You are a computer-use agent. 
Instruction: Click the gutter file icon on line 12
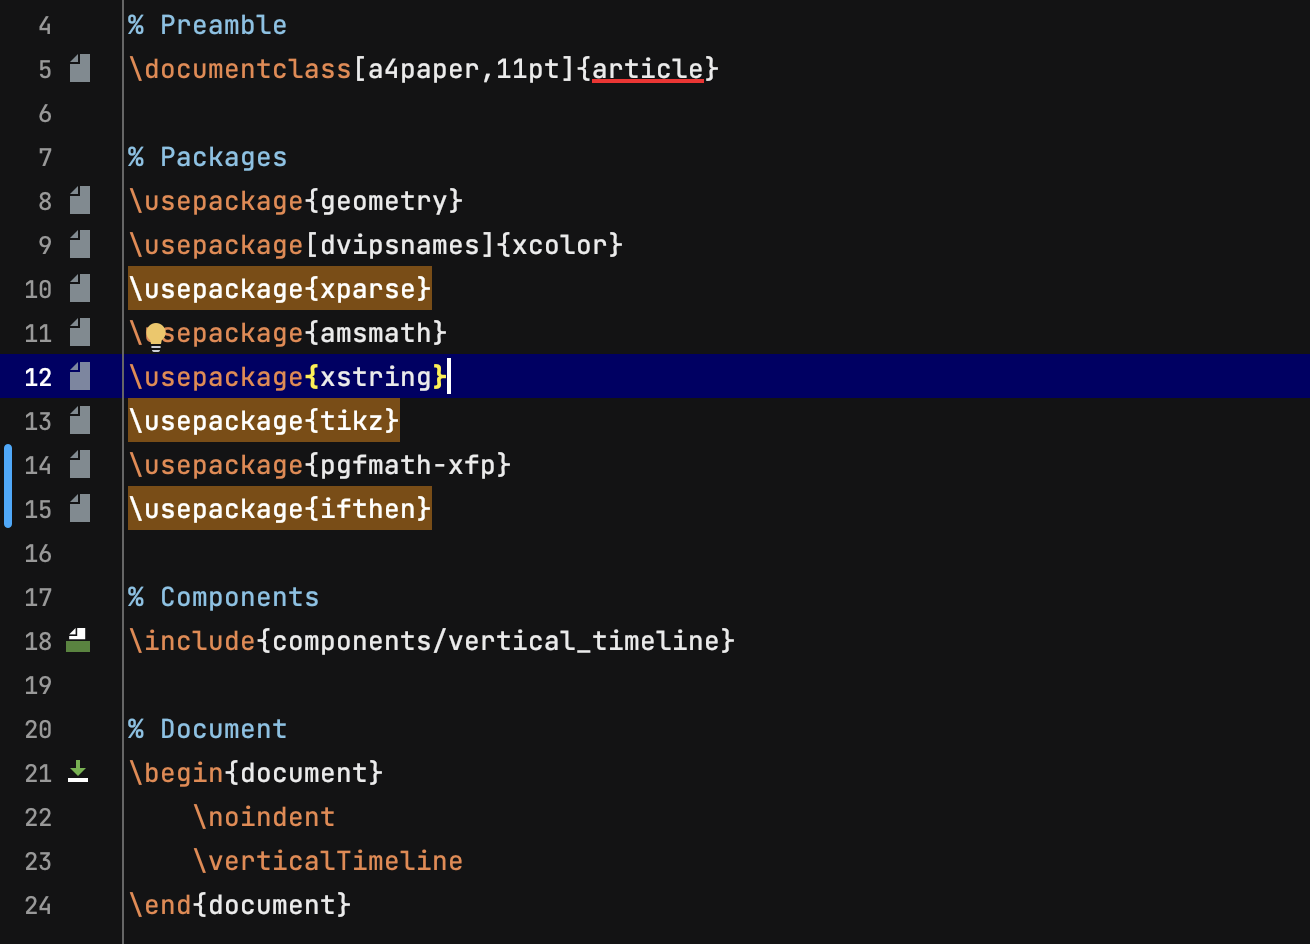pyautogui.click(x=80, y=376)
